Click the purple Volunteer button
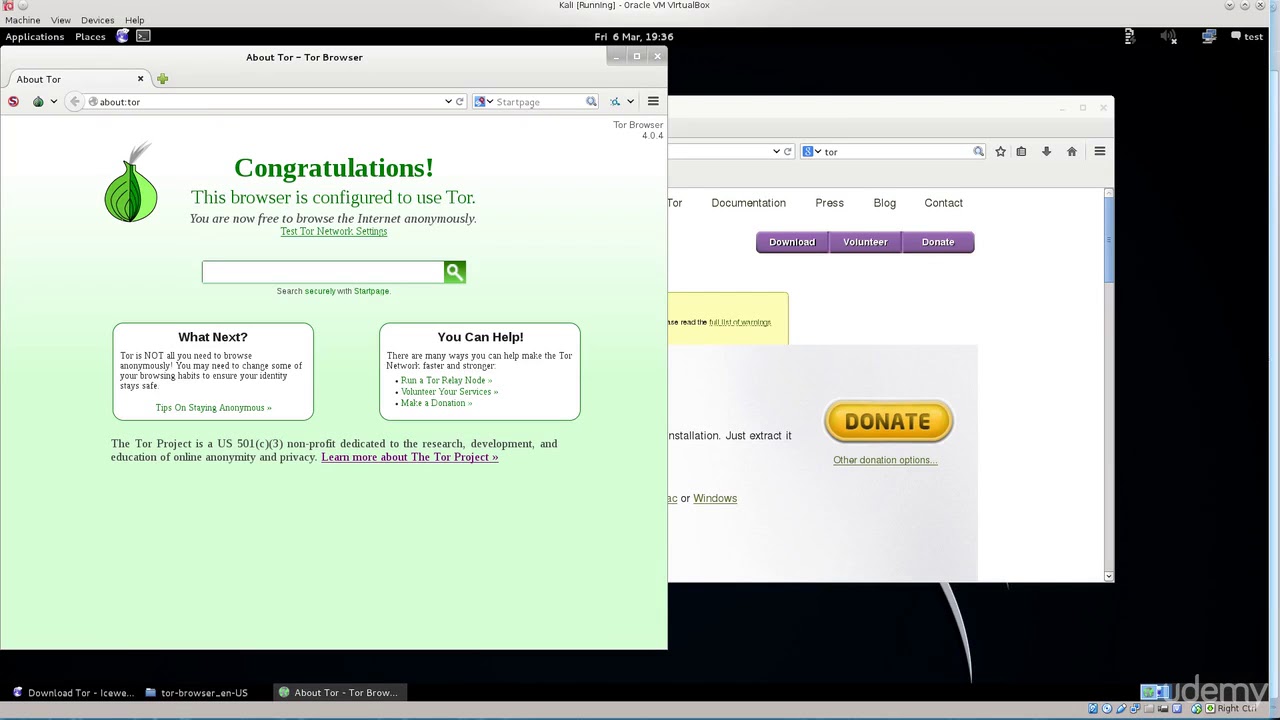1280x720 pixels. pos(865,242)
